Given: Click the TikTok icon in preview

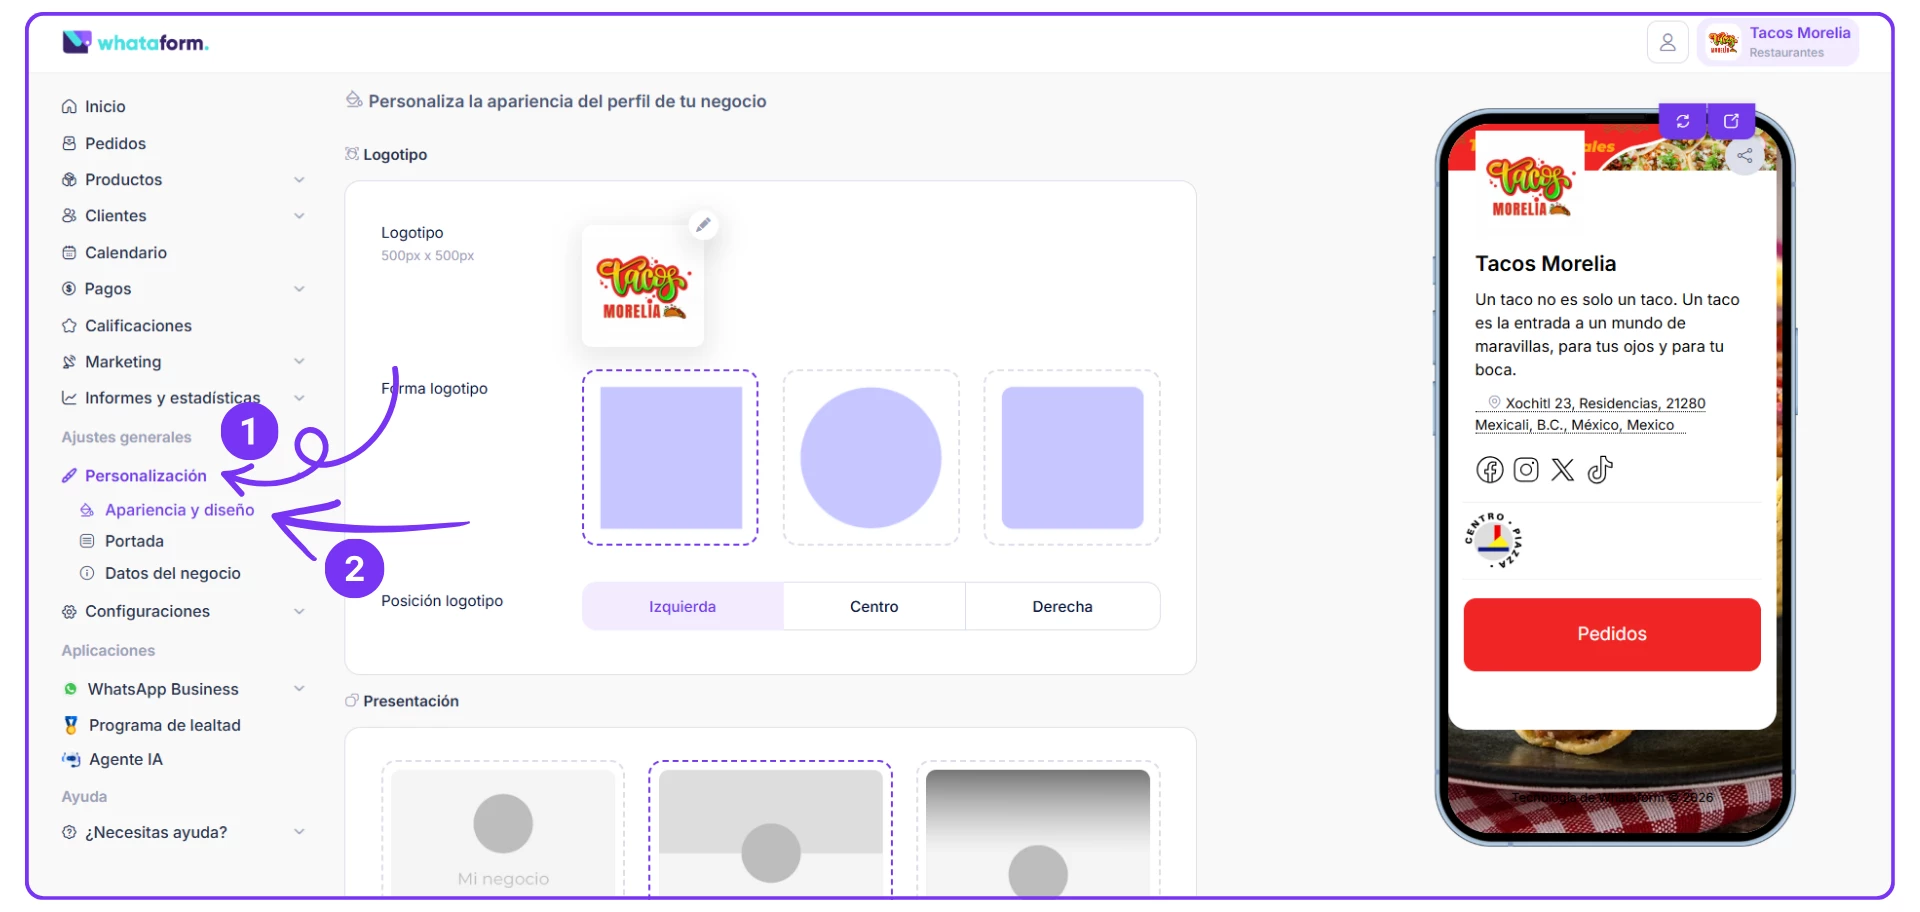Looking at the screenshot, I should [1600, 470].
